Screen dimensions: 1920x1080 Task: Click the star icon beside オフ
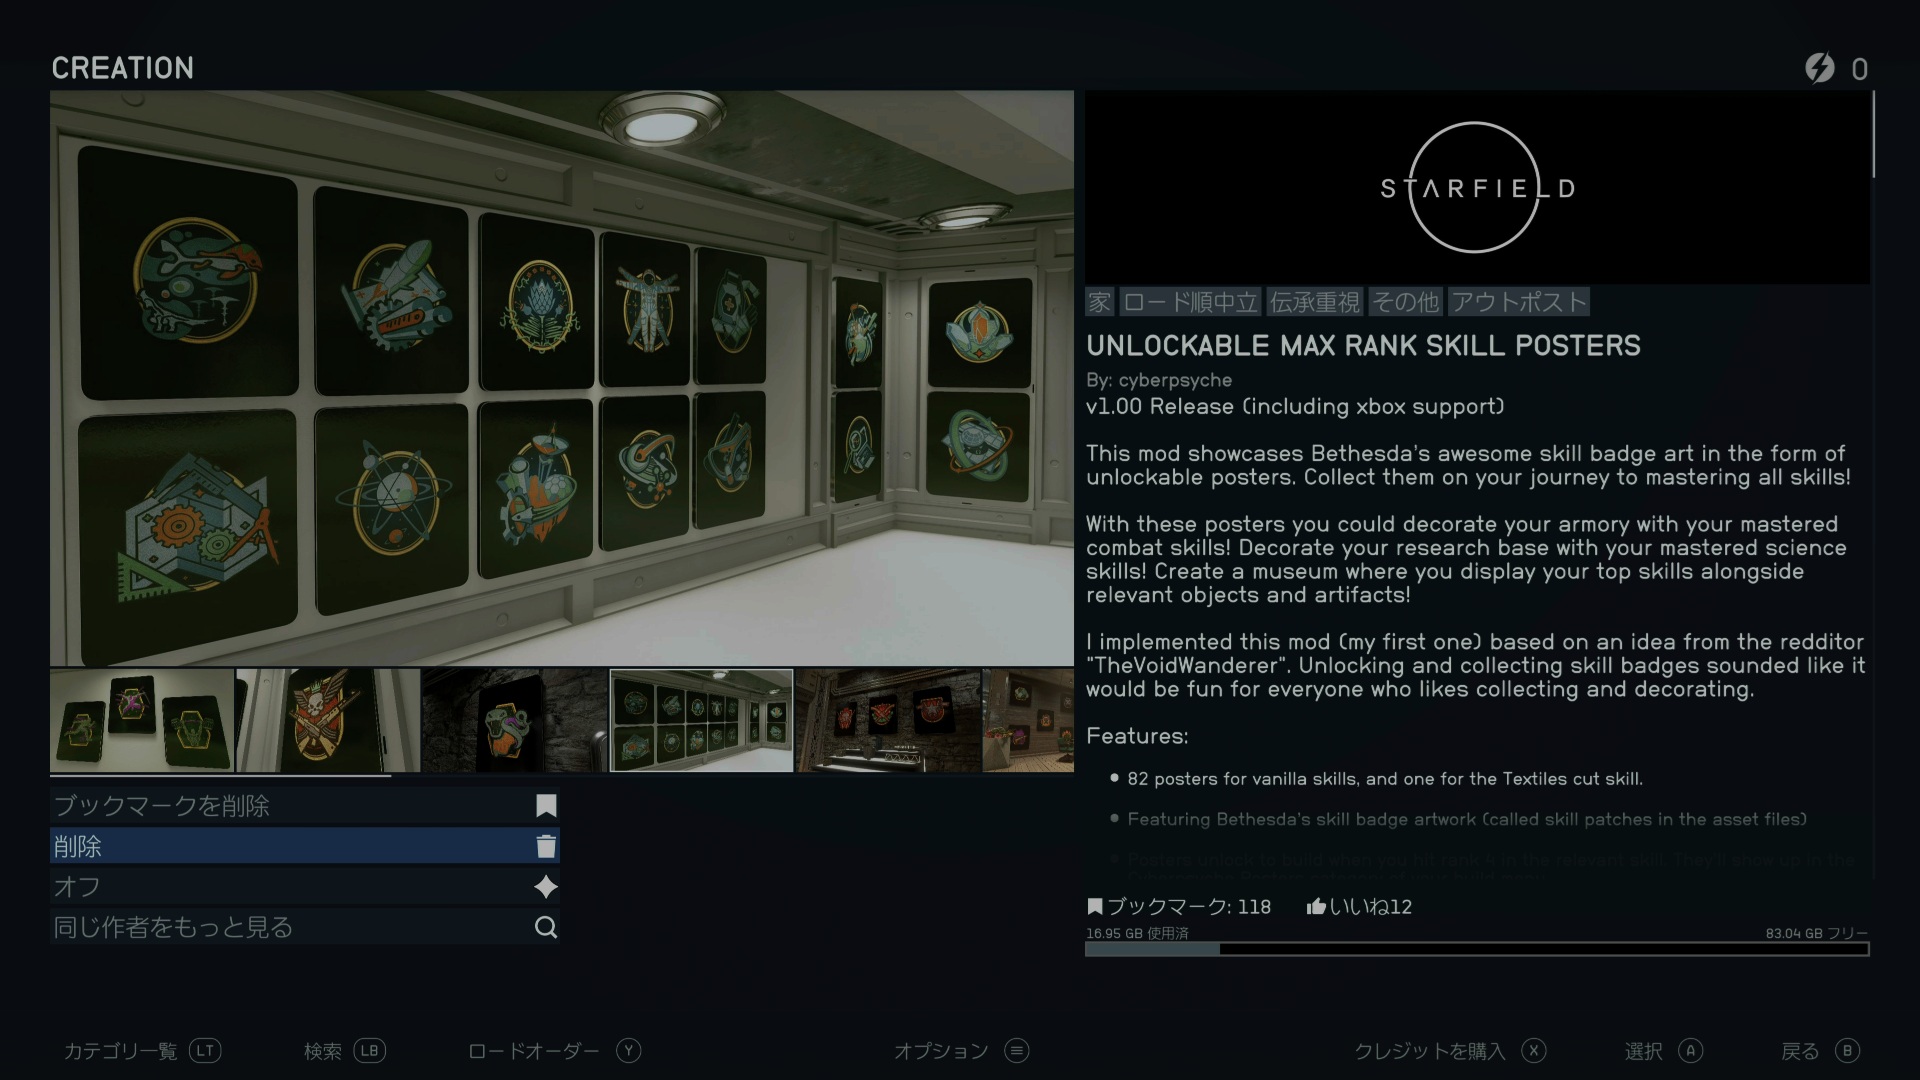coord(546,887)
